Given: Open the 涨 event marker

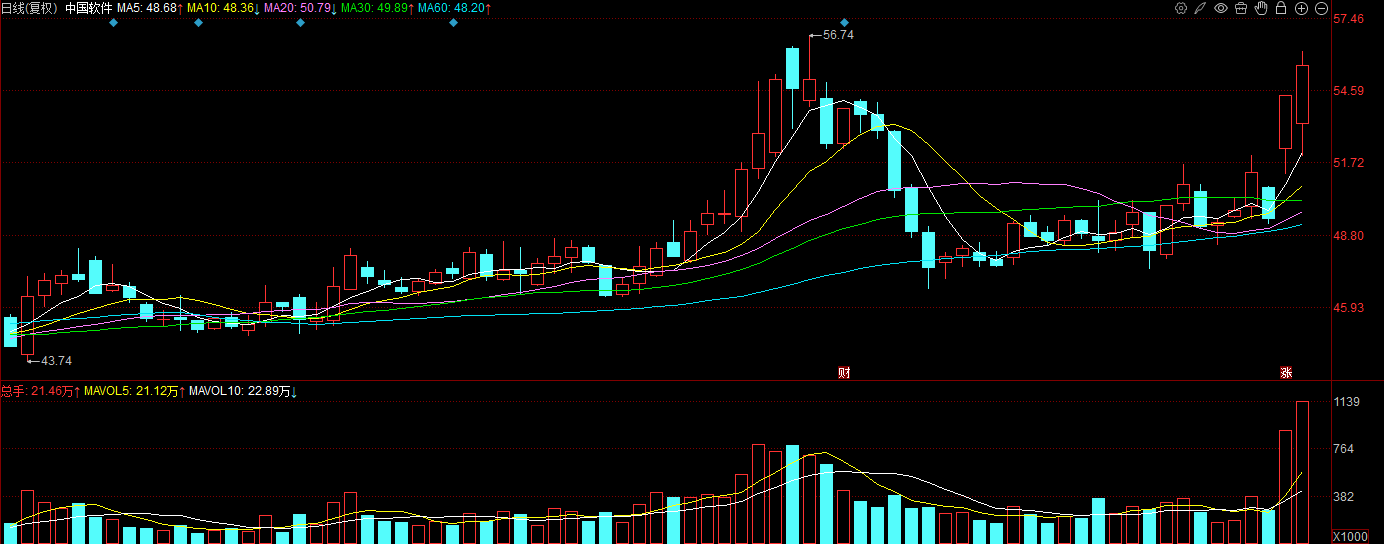Looking at the screenshot, I should point(1286,373).
